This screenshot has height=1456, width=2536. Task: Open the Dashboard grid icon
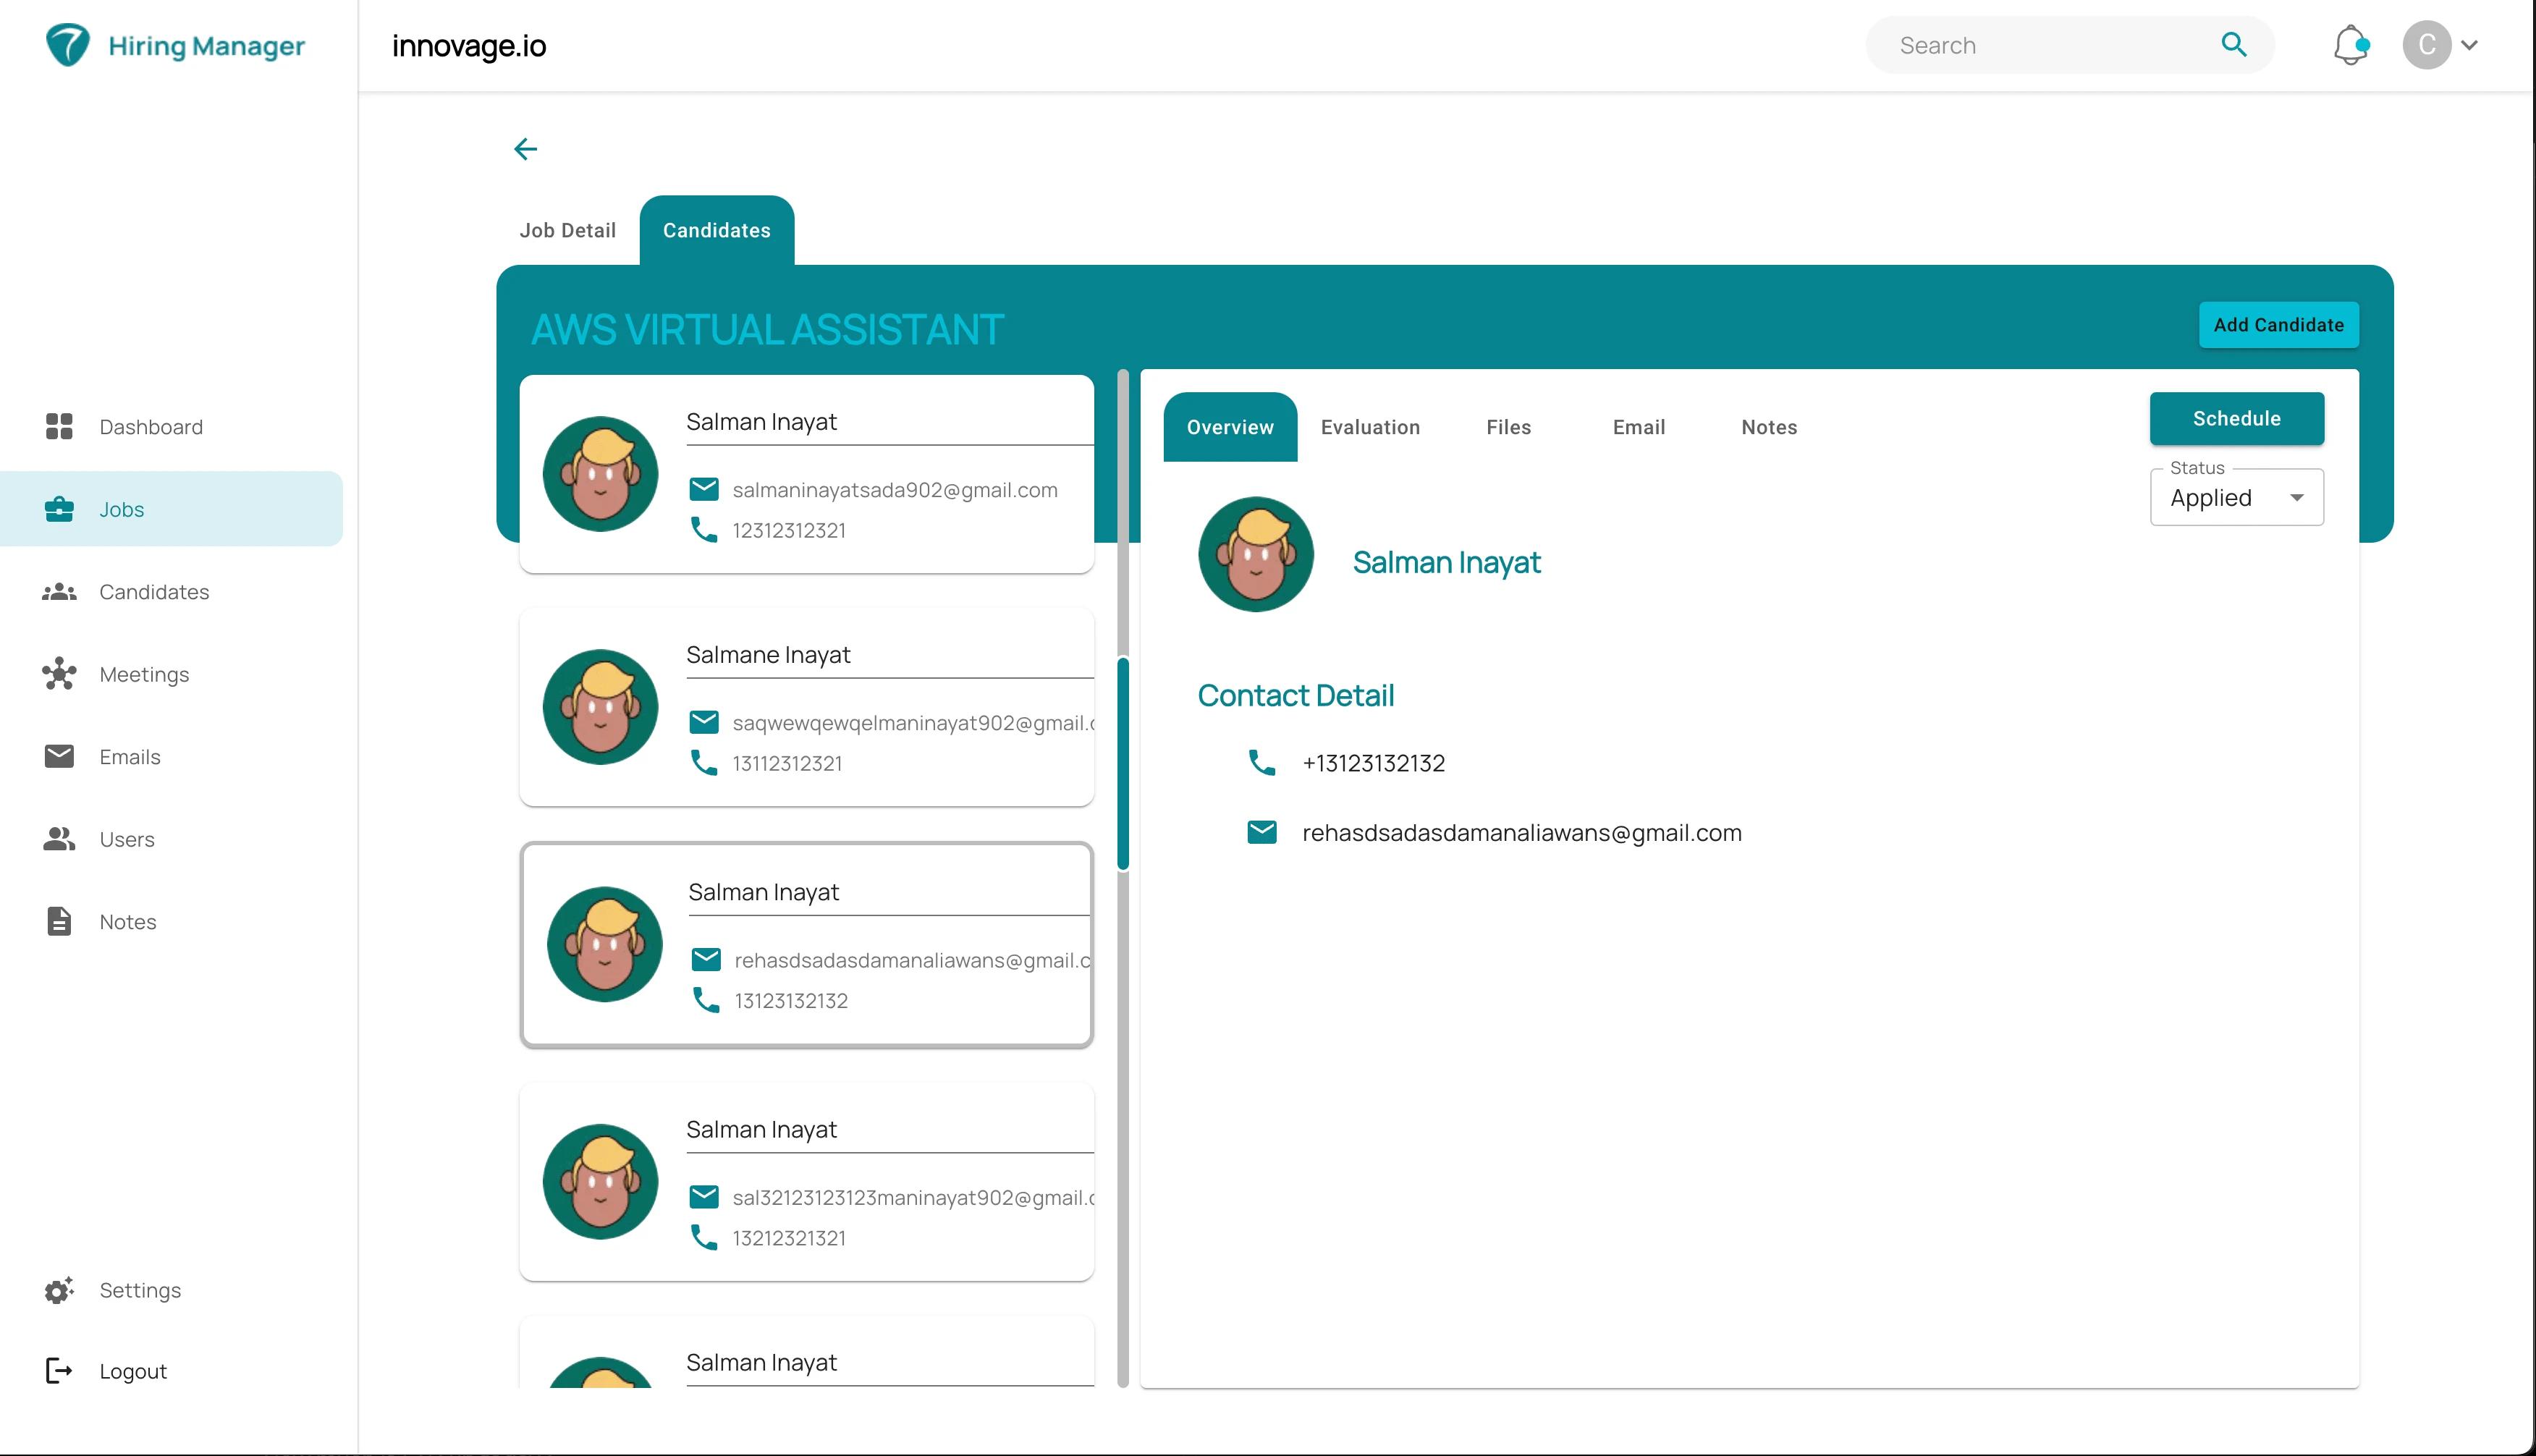(x=59, y=427)
